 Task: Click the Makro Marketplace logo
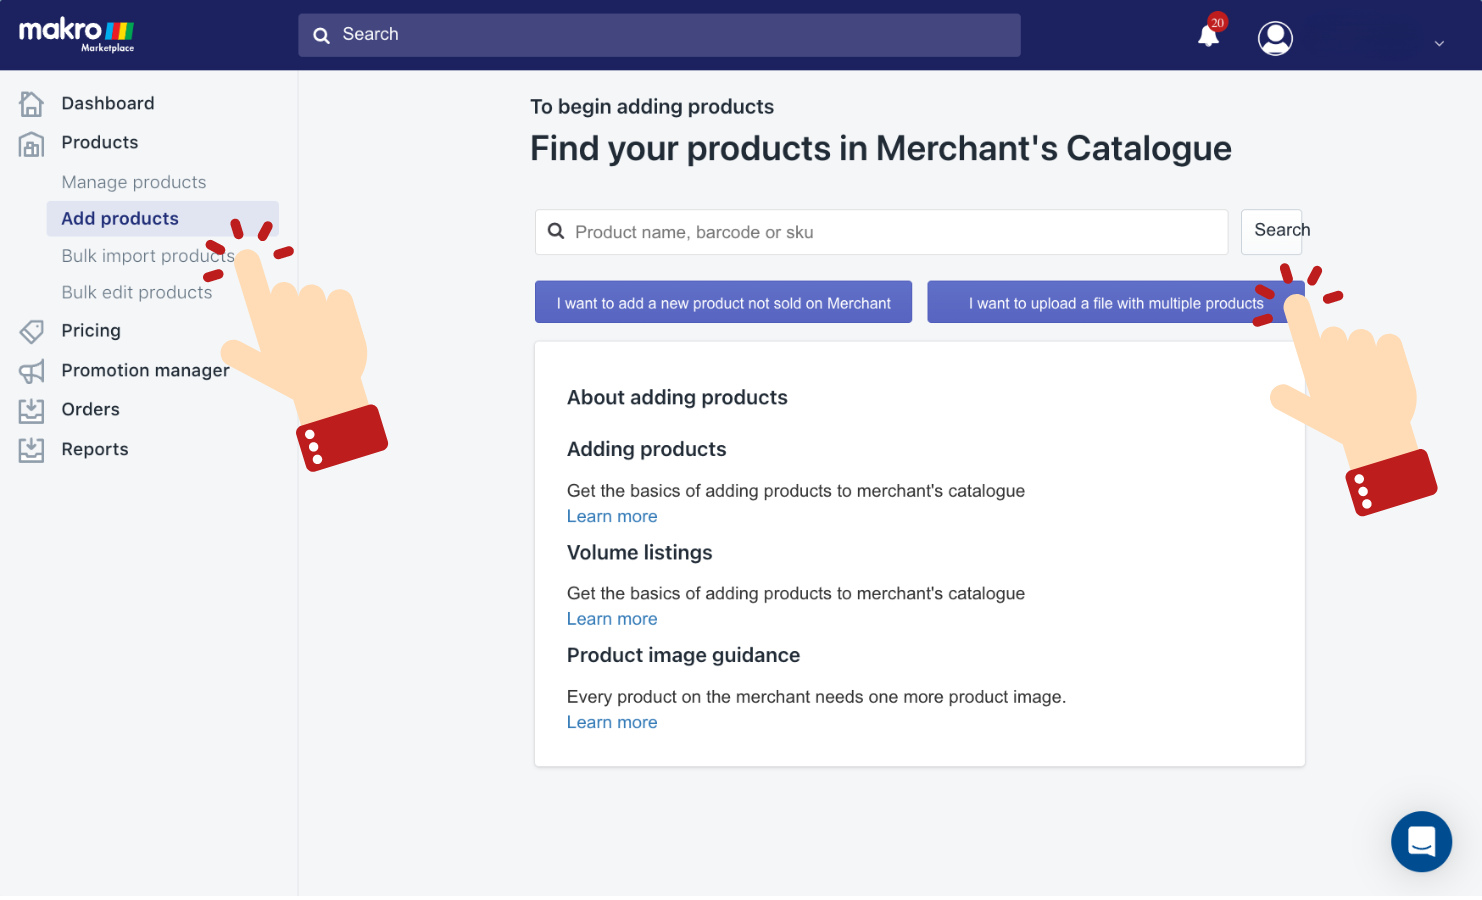tap(77, 34)
